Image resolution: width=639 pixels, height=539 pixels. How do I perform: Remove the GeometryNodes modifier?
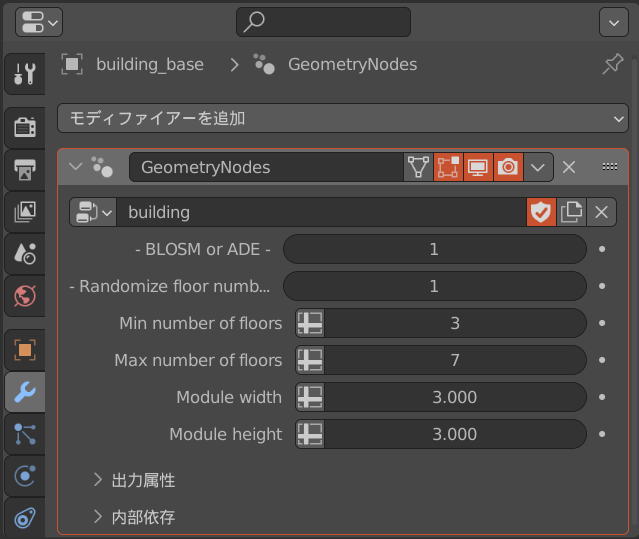[x=569, y=167]
